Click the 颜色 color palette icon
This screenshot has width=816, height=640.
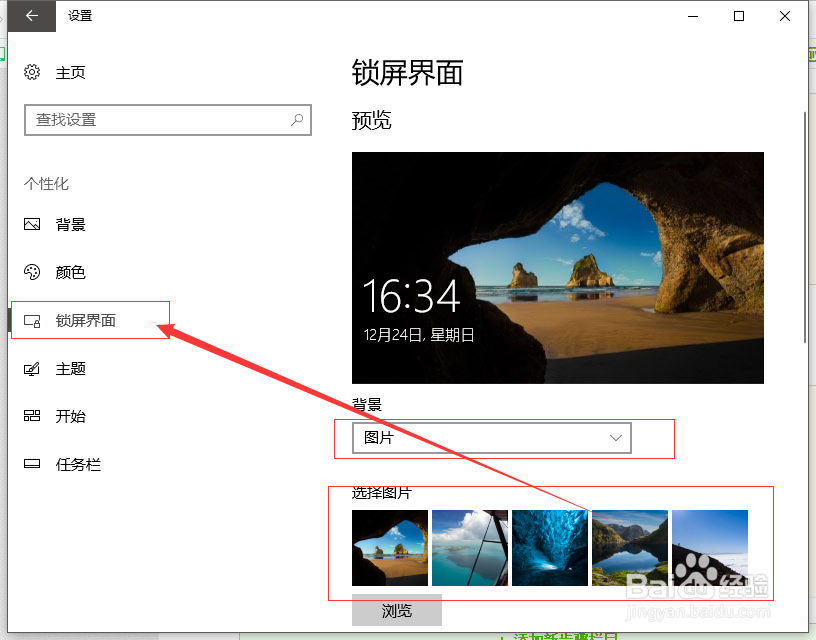point(31,272)
